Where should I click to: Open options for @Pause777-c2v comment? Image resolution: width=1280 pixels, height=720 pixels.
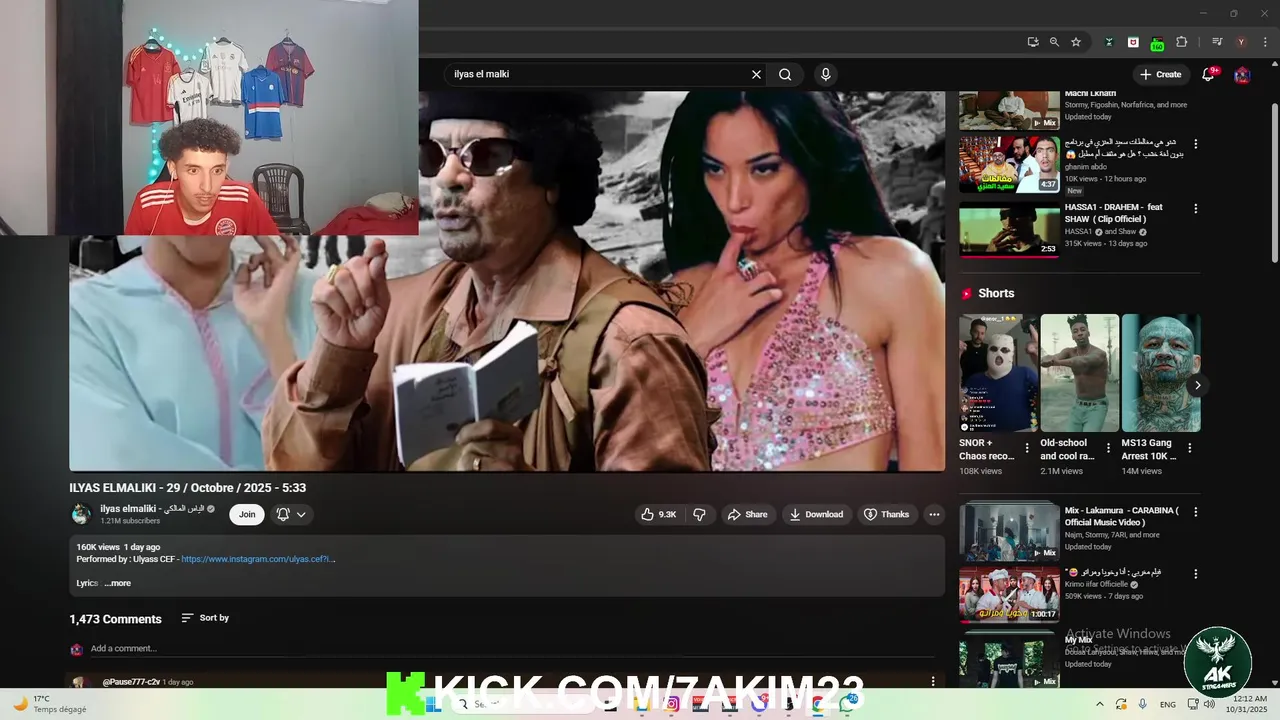click(x=933, y=681)
